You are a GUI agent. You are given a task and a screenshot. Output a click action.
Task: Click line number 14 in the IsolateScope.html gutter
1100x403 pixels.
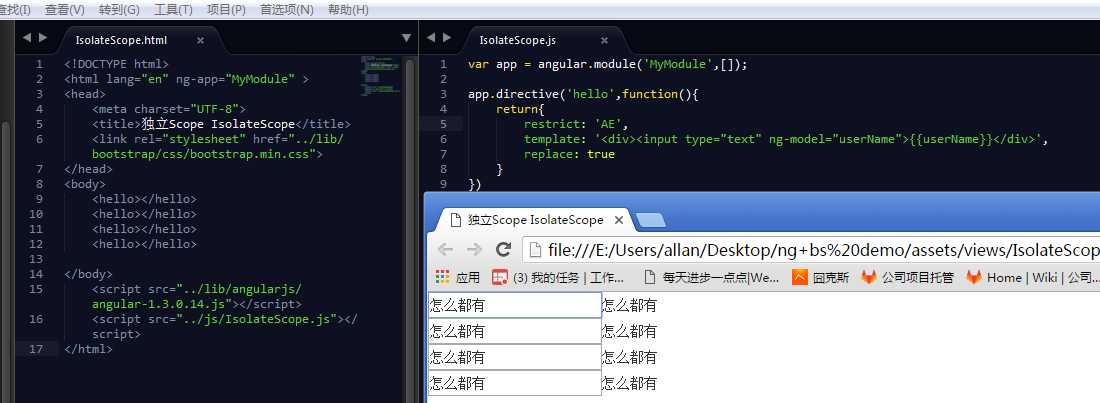[36, 274]
